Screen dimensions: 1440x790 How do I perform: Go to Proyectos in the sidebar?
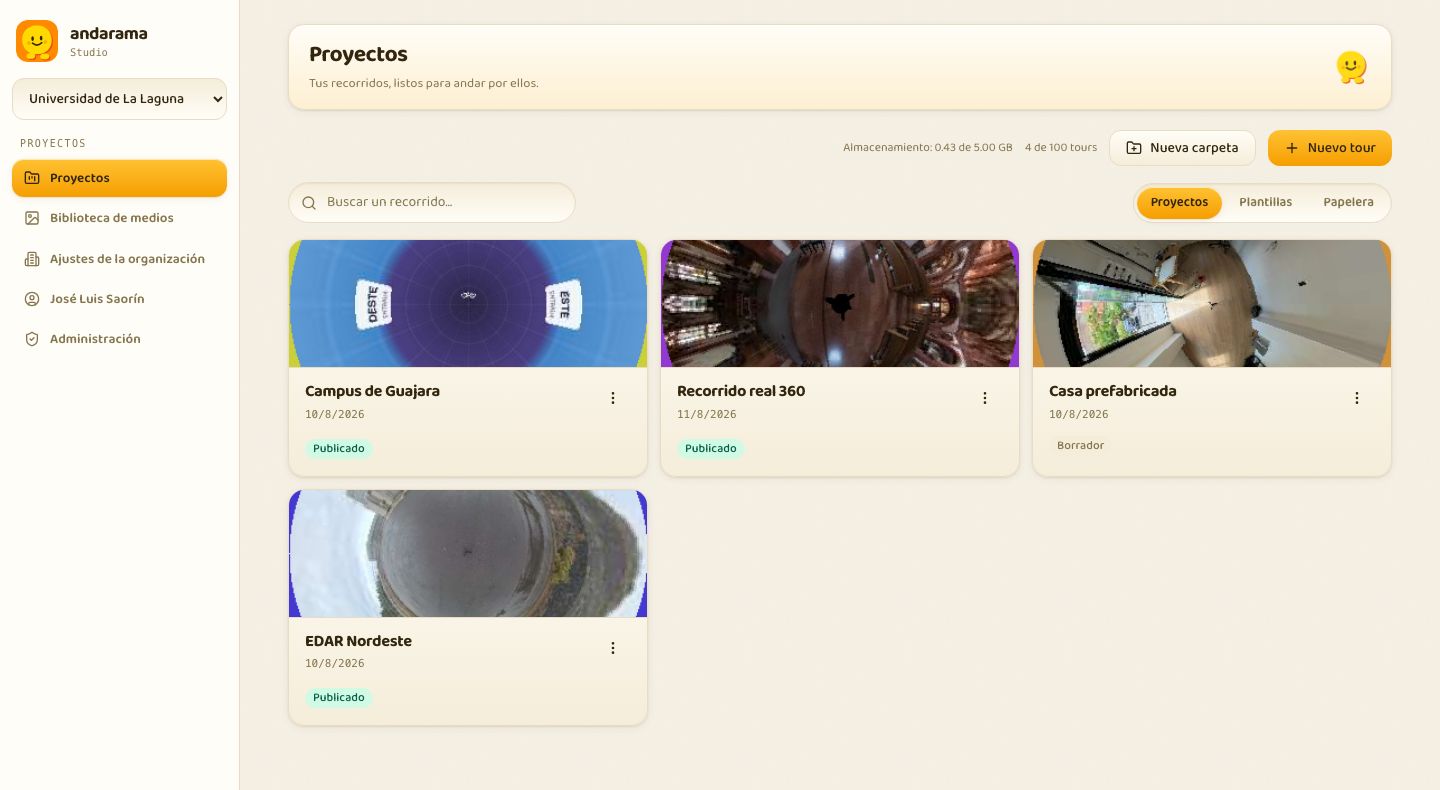120,178
